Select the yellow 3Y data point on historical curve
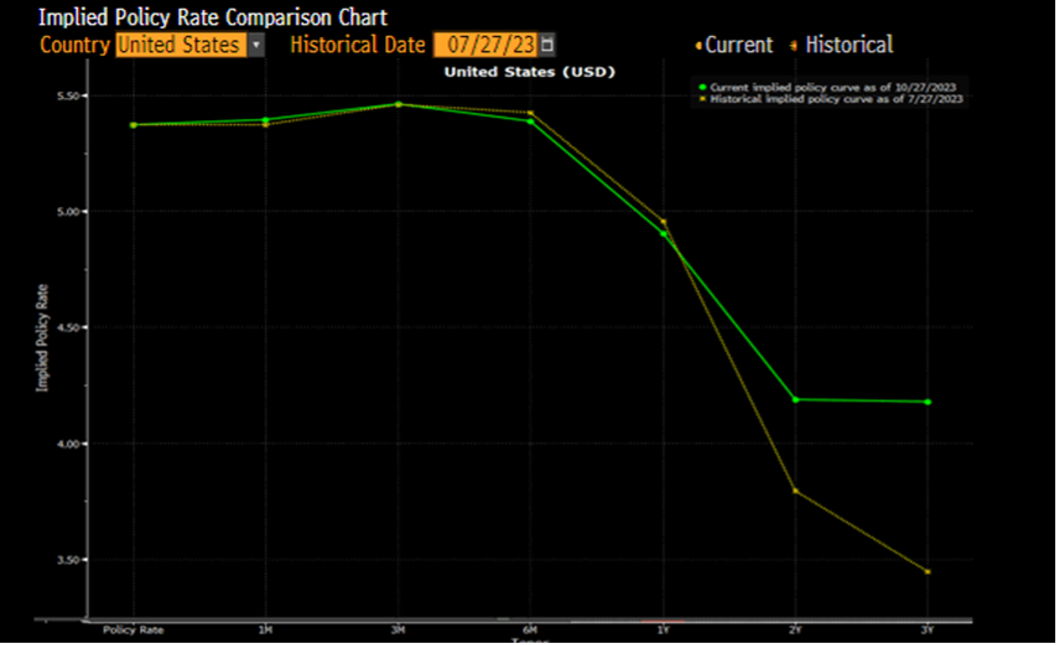This screenshot has height=645, width=1058. pyautogui.click(x=928, y=572)
